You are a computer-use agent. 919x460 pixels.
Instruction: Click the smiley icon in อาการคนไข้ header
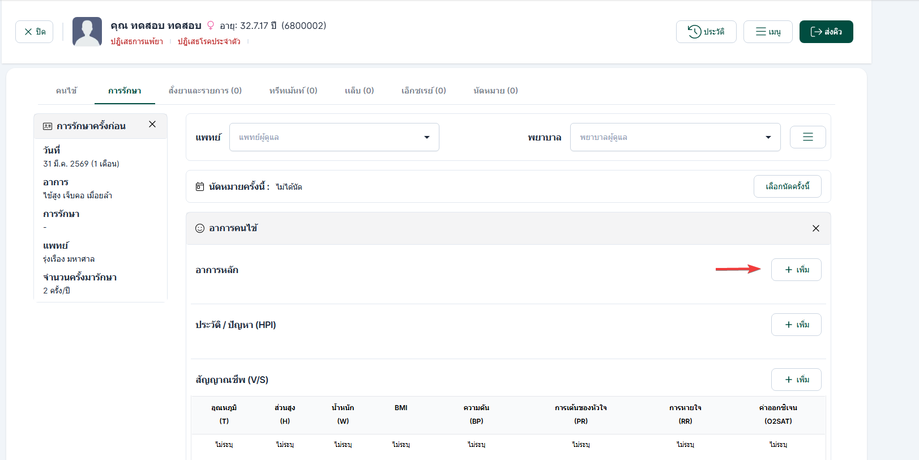pyautogui.click(x=199, y=229)
